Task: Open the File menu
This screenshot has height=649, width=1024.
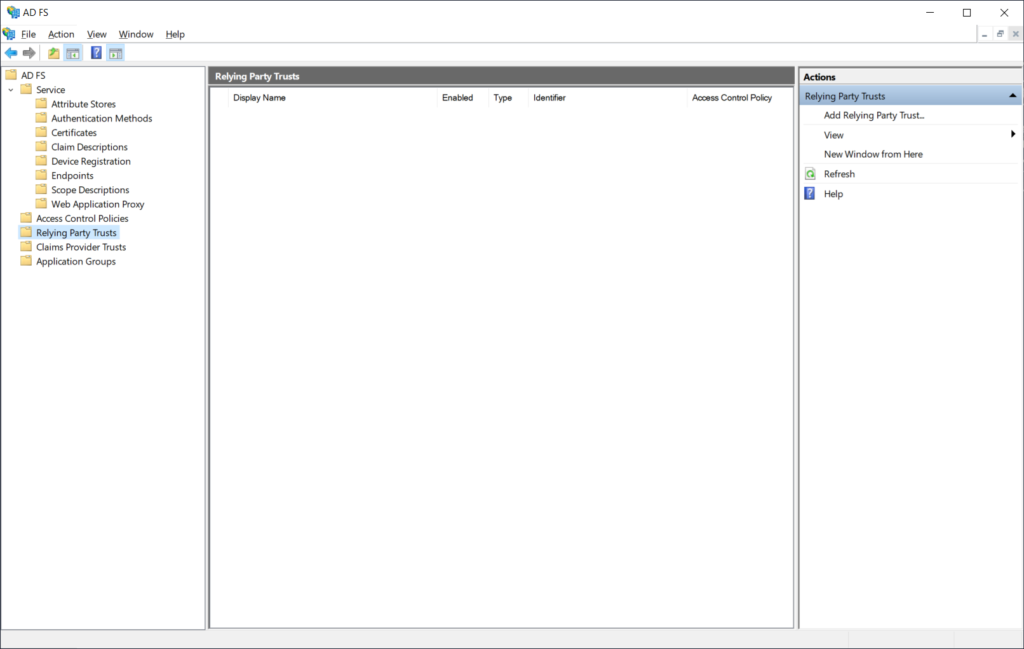Action: click(x=29, y=34)
